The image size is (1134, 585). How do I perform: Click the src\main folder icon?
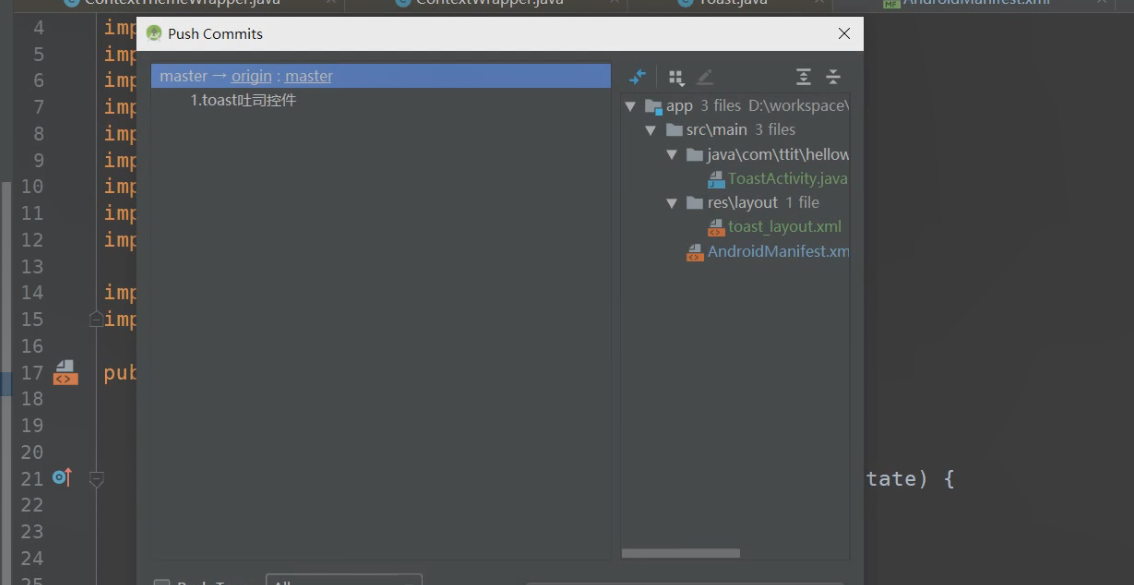tap(674, 130)
